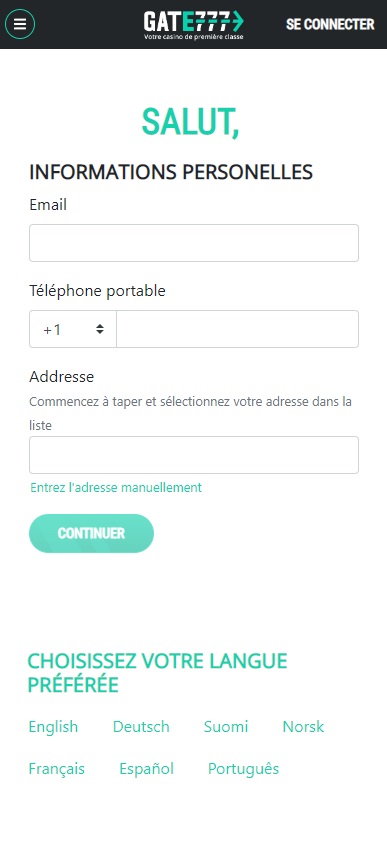Change site language to Español
The height and width of the screenshot is (844, 387).
click(x=146, y=769)
